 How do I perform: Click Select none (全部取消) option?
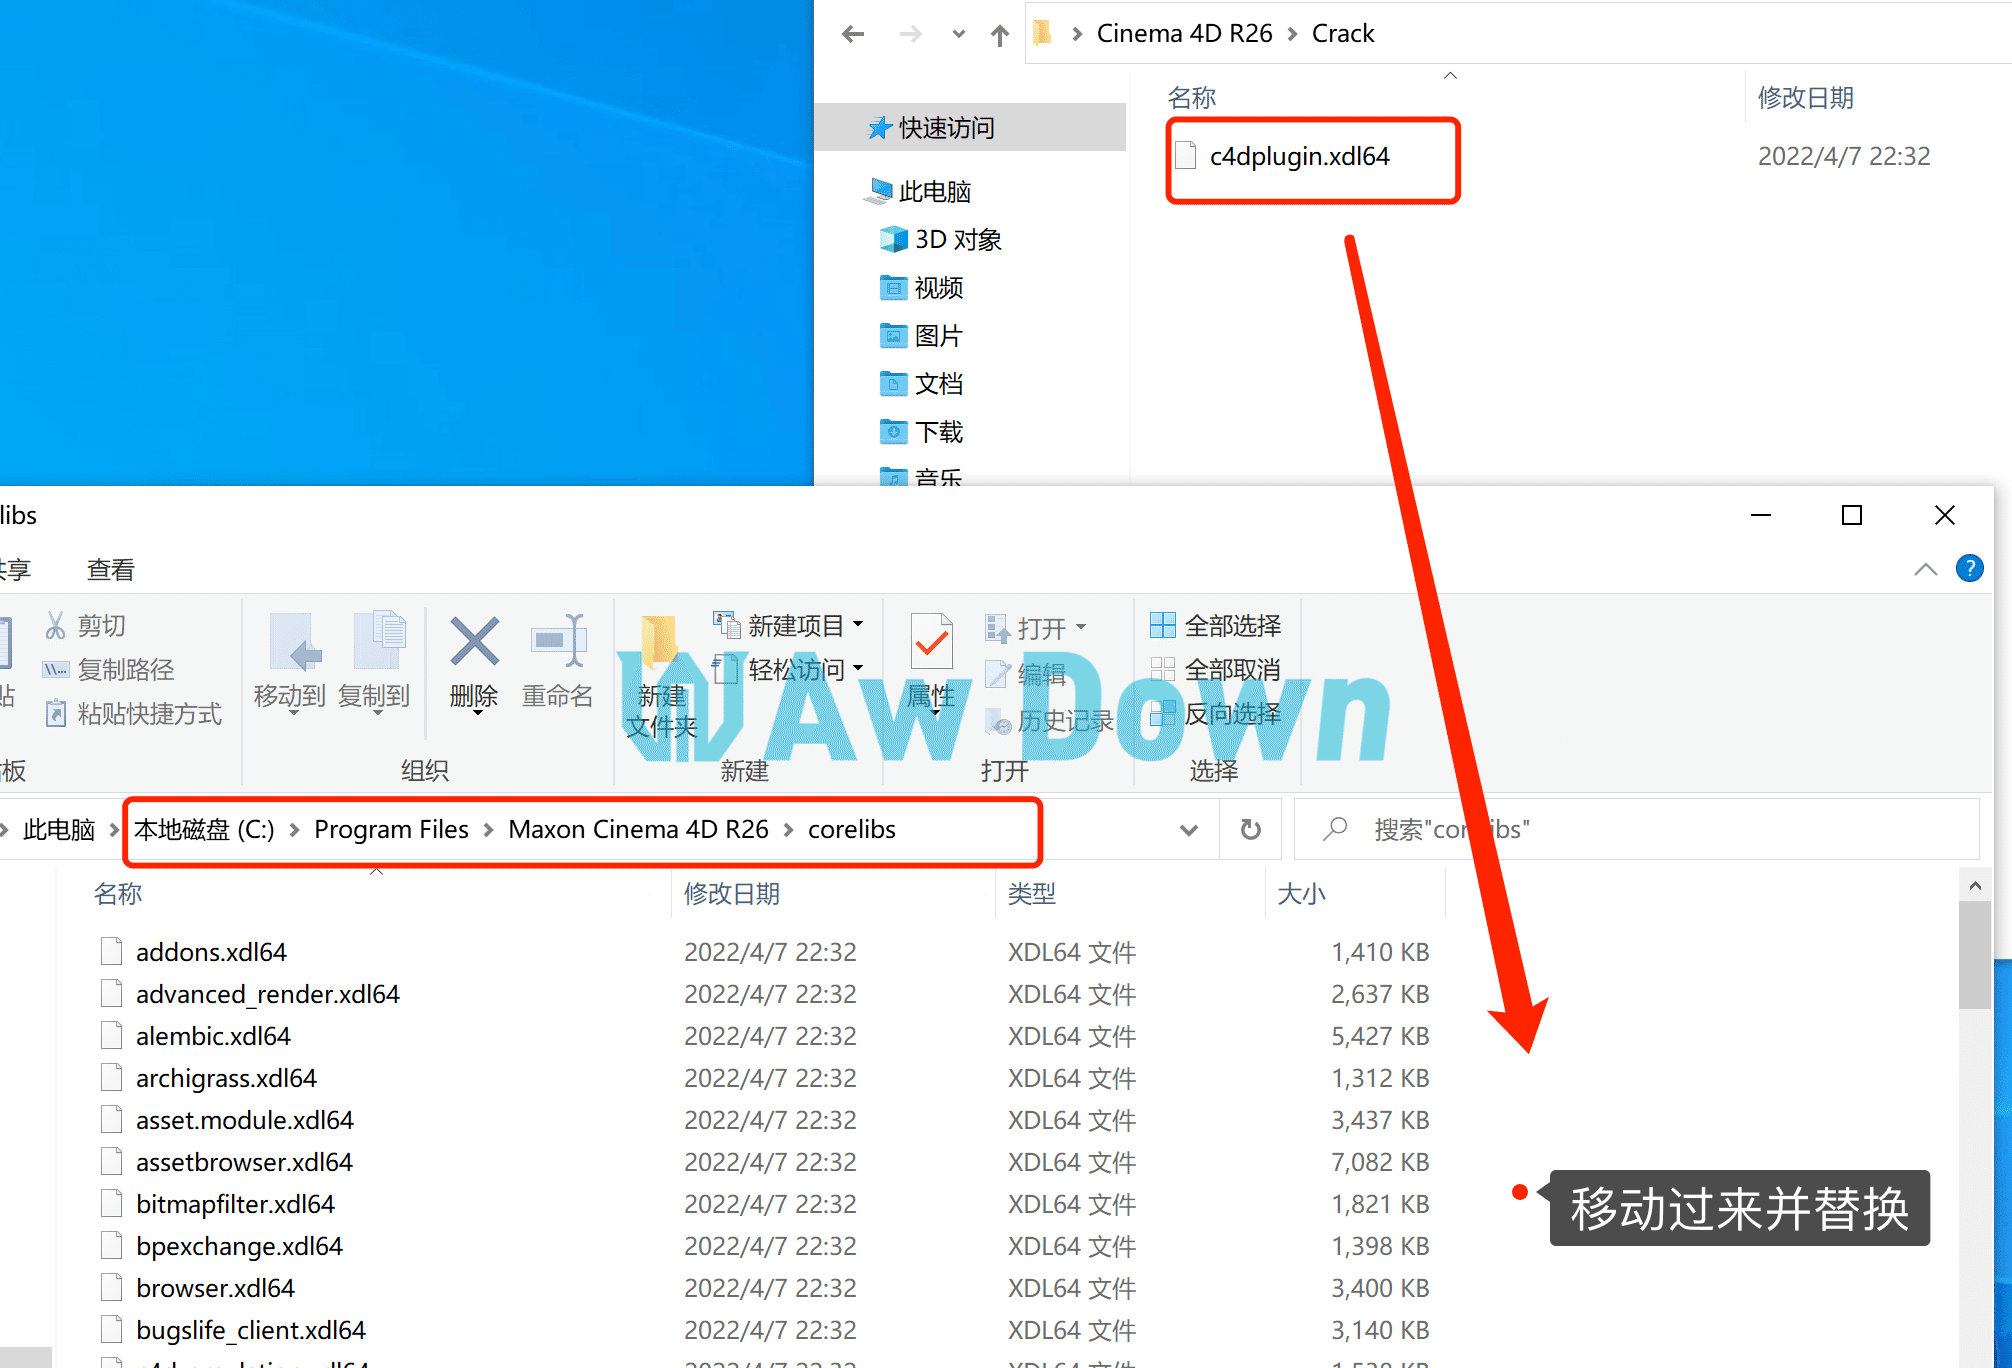click(x=1216, y=670)
